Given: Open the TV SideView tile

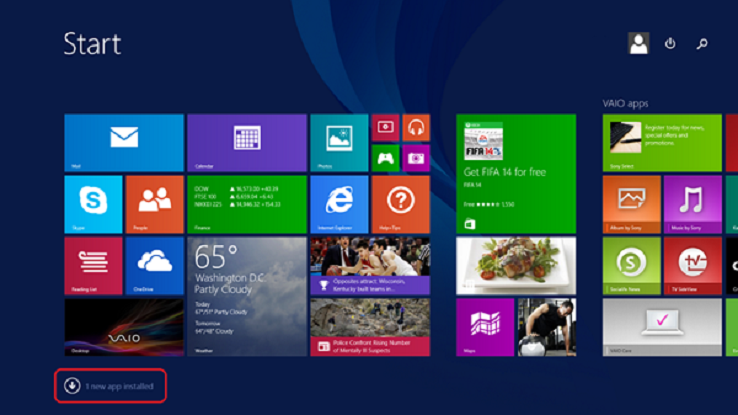Looking at the screenshot, I should 693,266.
